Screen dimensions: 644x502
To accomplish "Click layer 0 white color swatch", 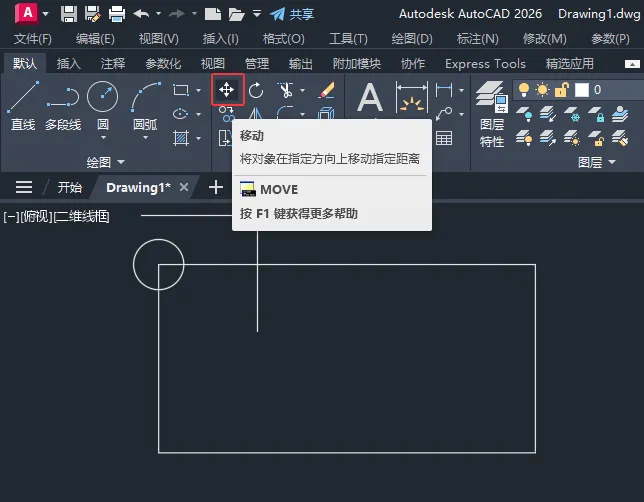I will tap(582, 90).
